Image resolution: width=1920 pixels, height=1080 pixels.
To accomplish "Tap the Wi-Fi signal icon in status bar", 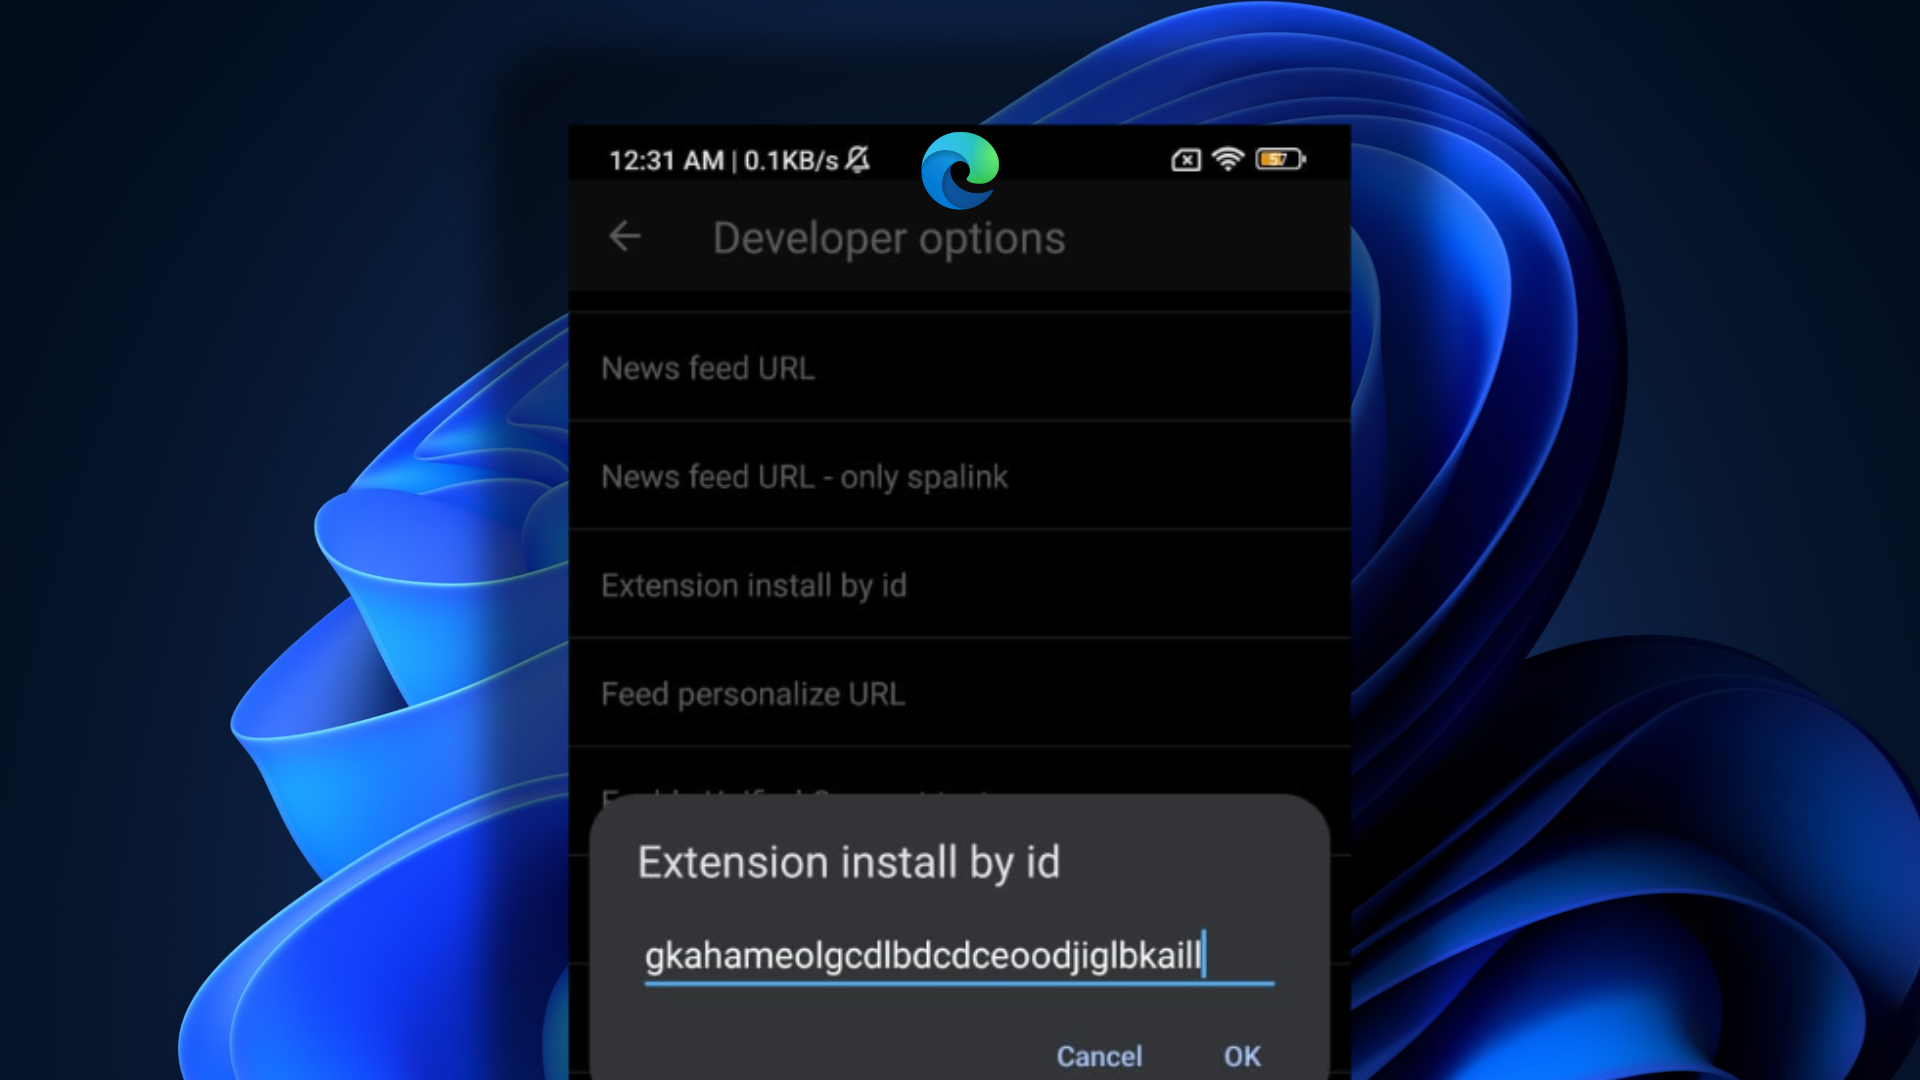I will pyautogui.click(x=1228, y=159).
